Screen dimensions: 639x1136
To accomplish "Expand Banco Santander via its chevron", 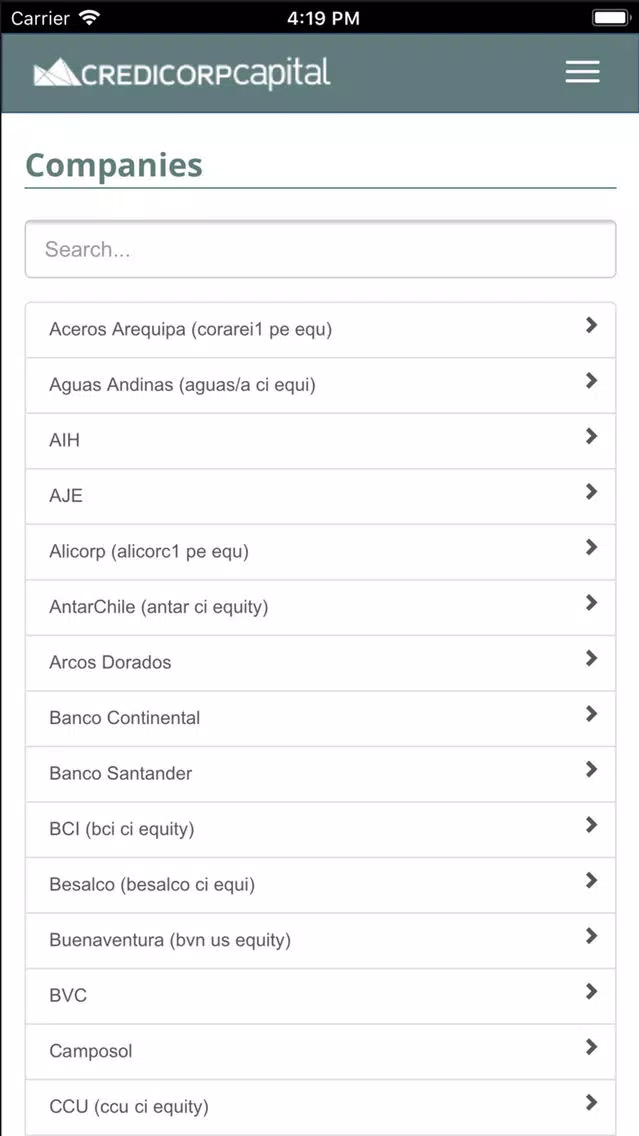I will [591, 769].
